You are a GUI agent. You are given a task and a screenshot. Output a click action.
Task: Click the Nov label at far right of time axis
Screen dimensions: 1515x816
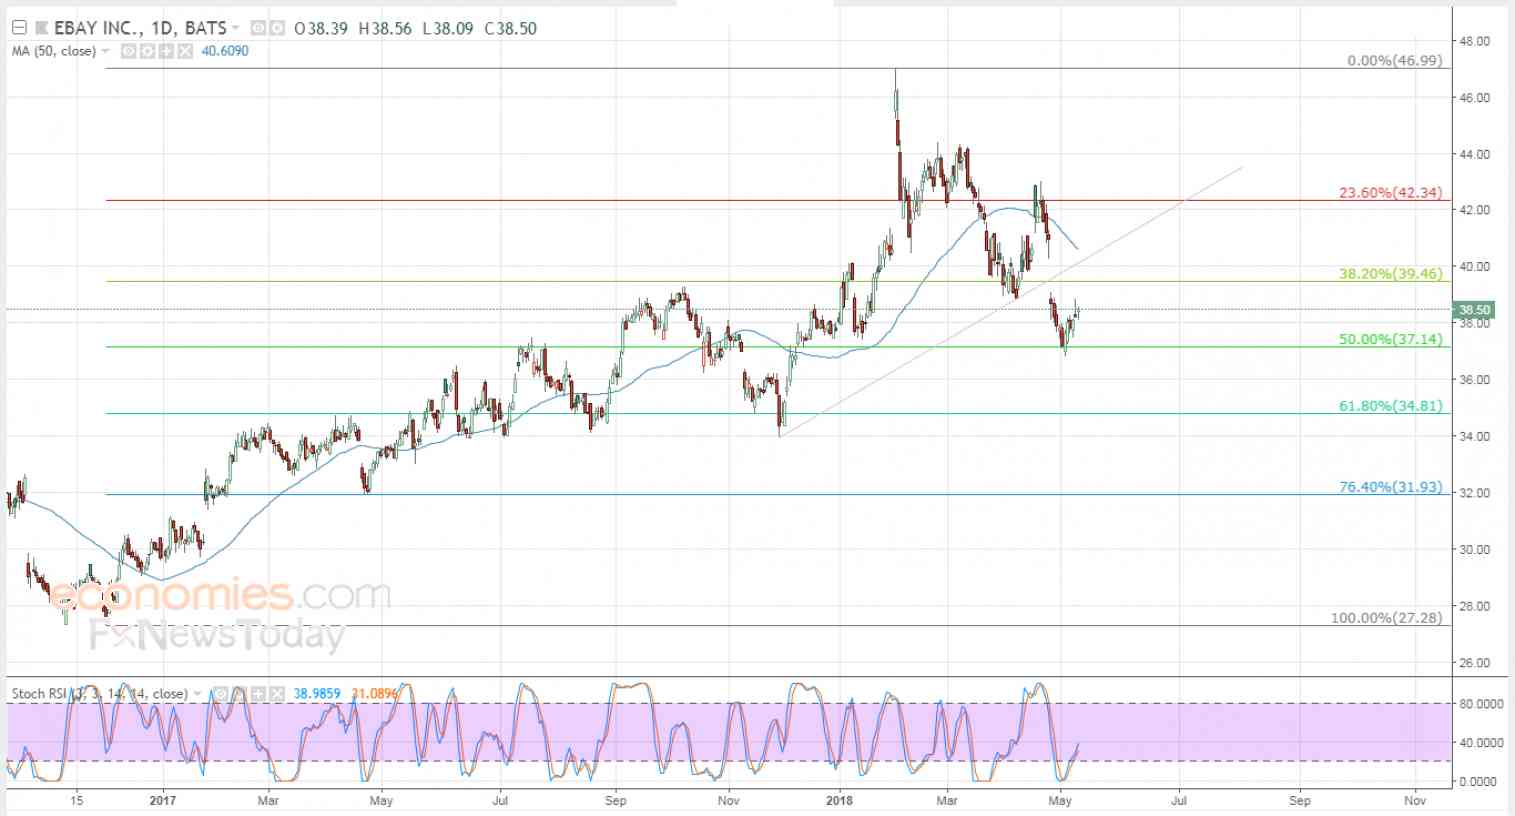tap(1414, 800)
